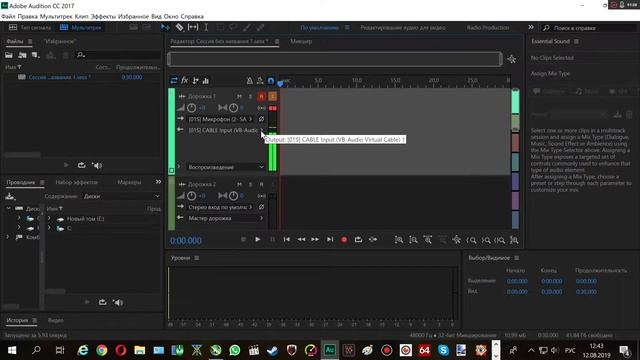The width and height of the screenshot is (640, 360).
Task: Toggle polarity reverse on Дорожка 1 input
Action: coord(261,119)
